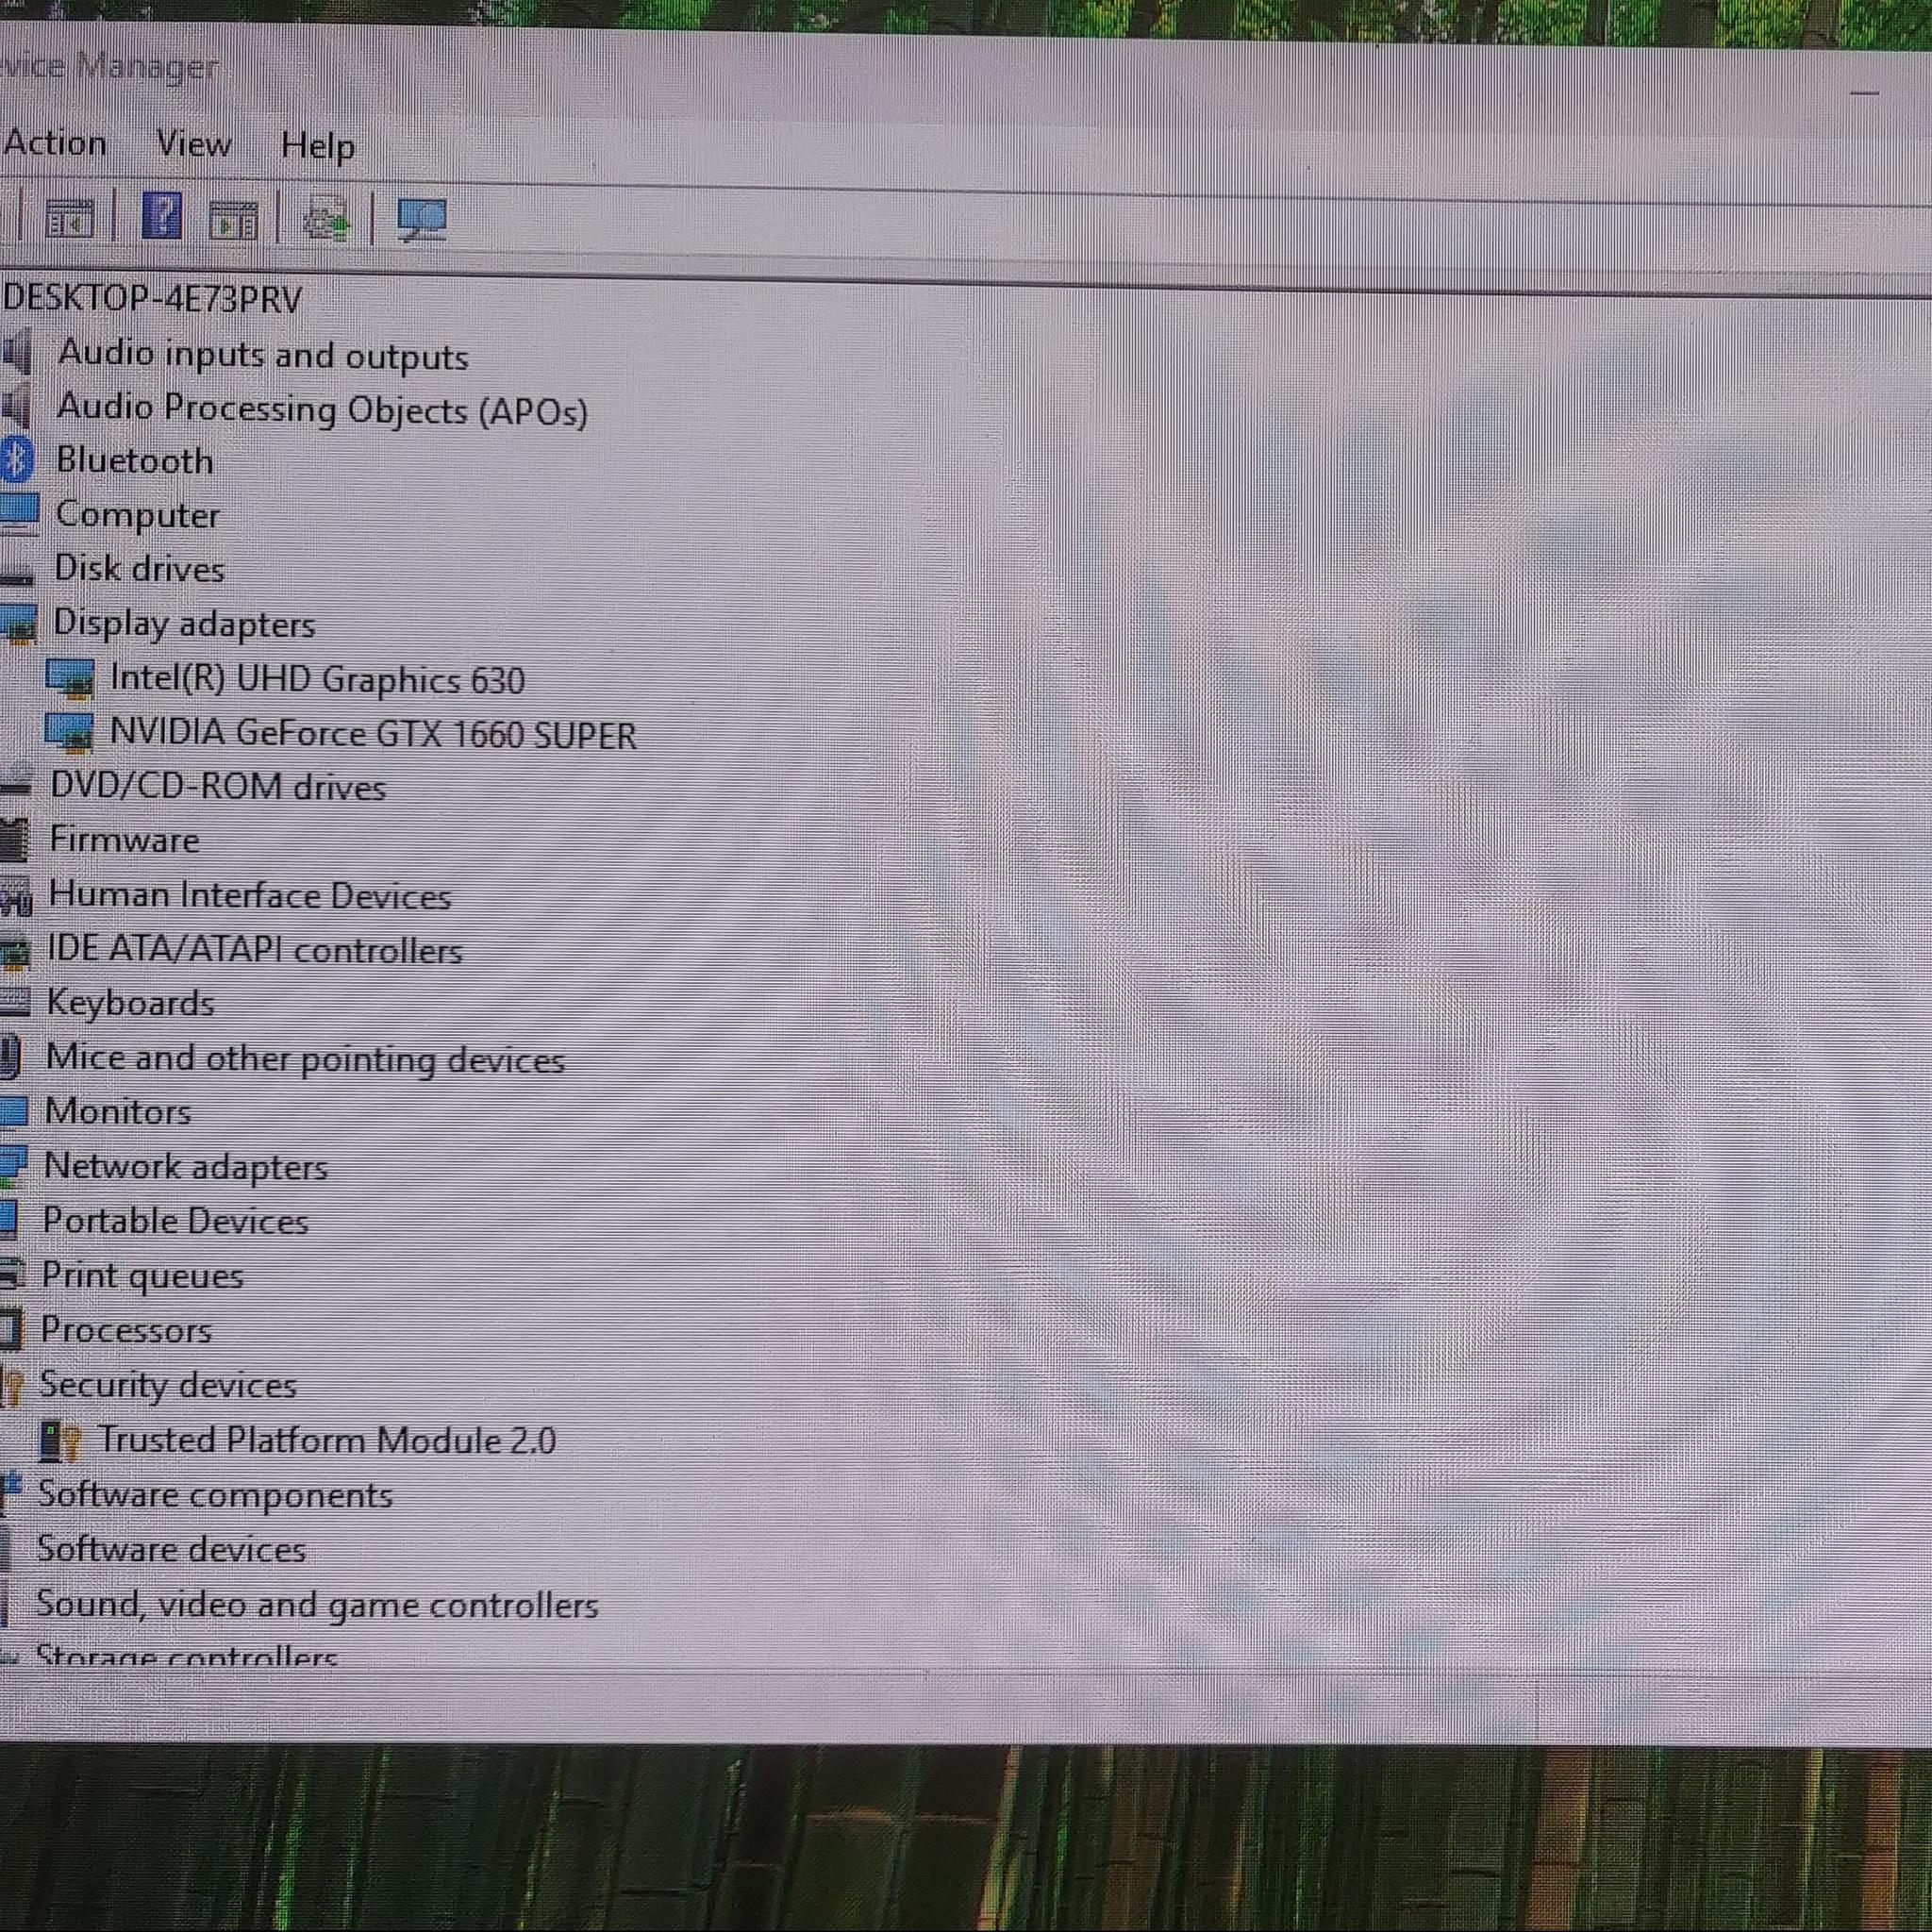Select the Disk drives category
Viewport: 1932px width, 1932px height.
click(139, 568)
